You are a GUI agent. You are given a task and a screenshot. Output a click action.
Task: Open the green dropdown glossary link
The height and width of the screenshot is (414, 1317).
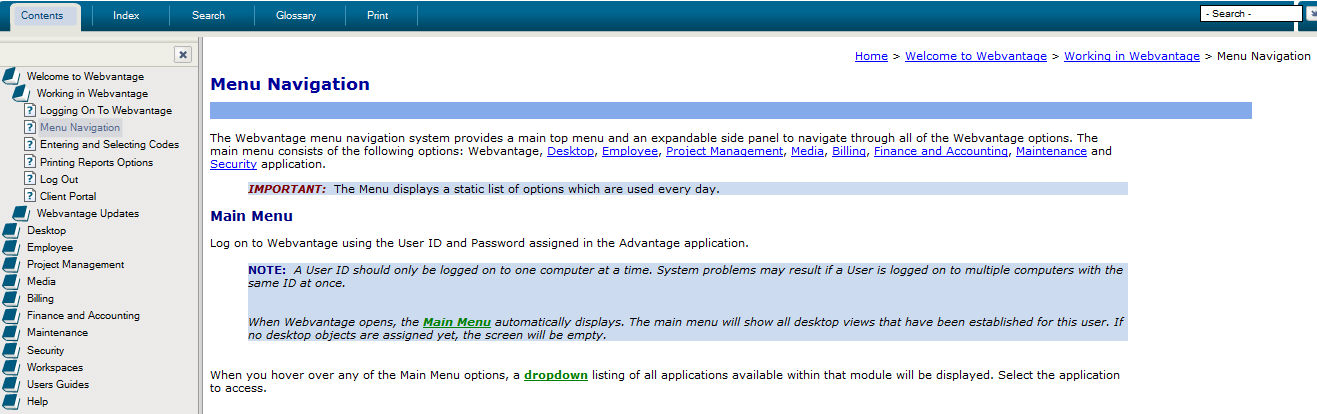pyautogui.click(x=555, y=376)
